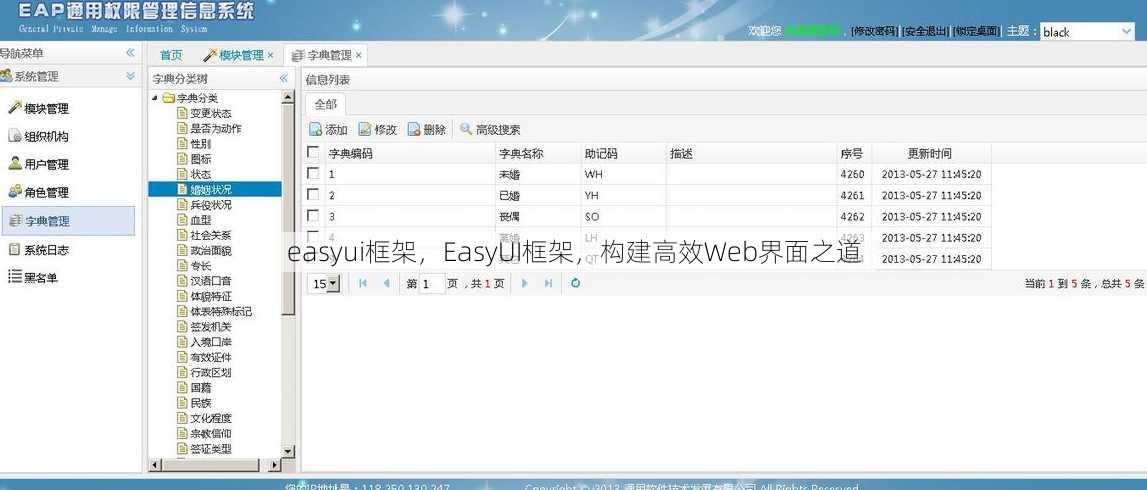Collapse the 字典分类树 panel
Screen dimensions: 1147x490
(x=284, y=78)
